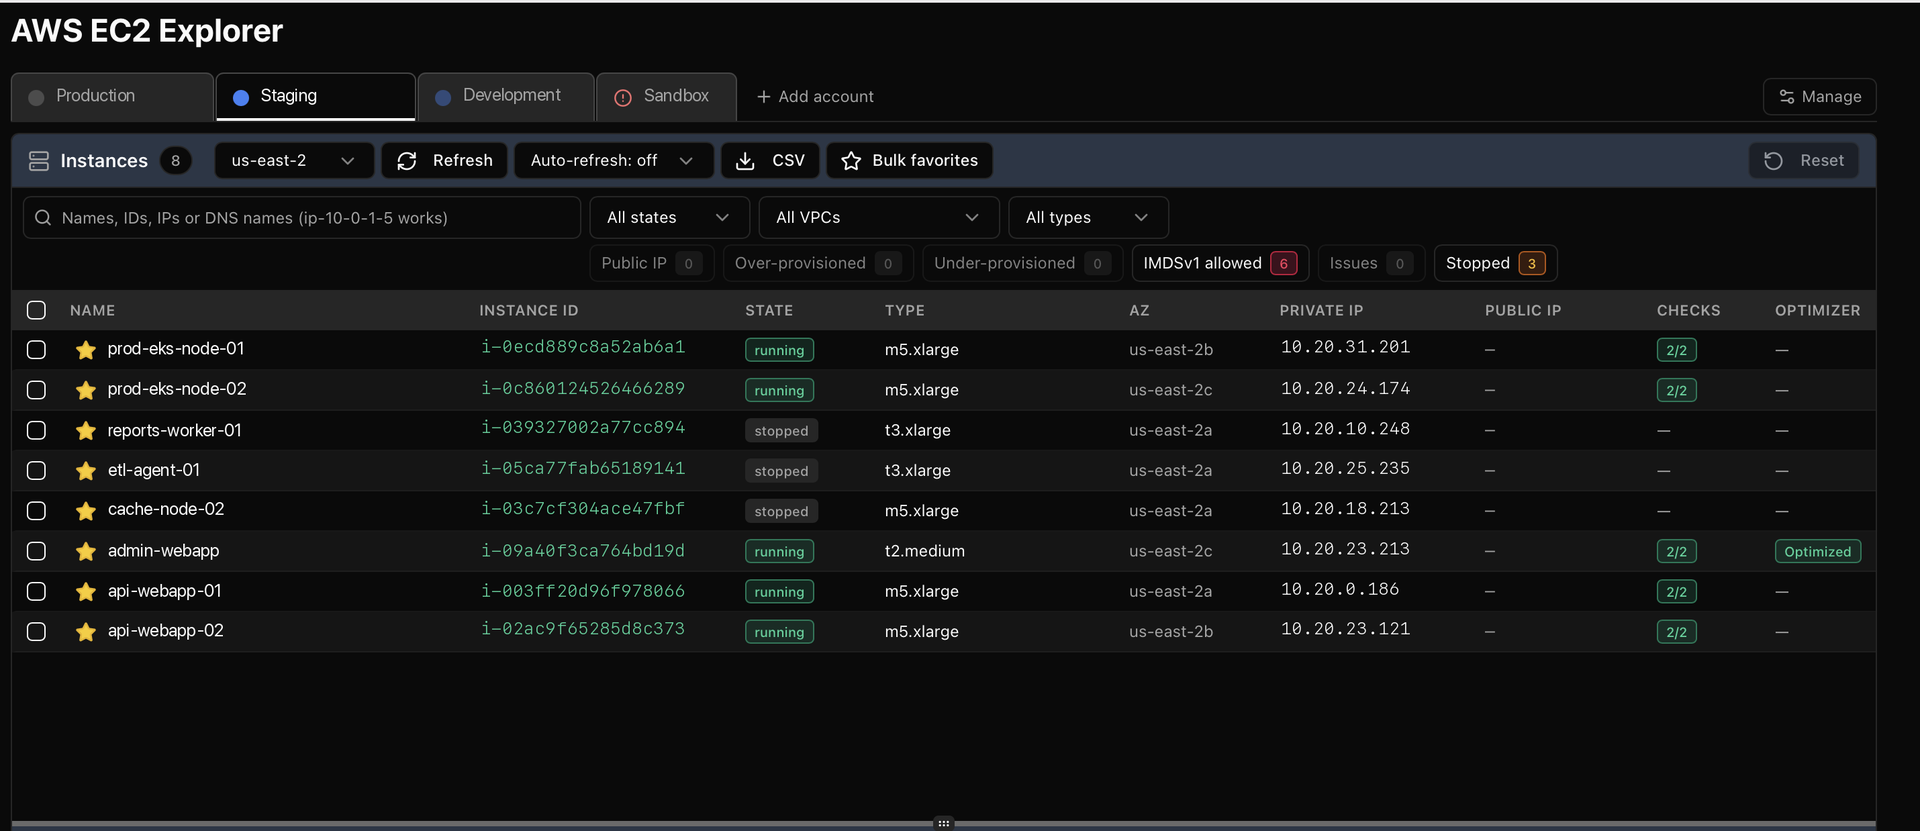Click the Bulk favorites button

point(909,161)
